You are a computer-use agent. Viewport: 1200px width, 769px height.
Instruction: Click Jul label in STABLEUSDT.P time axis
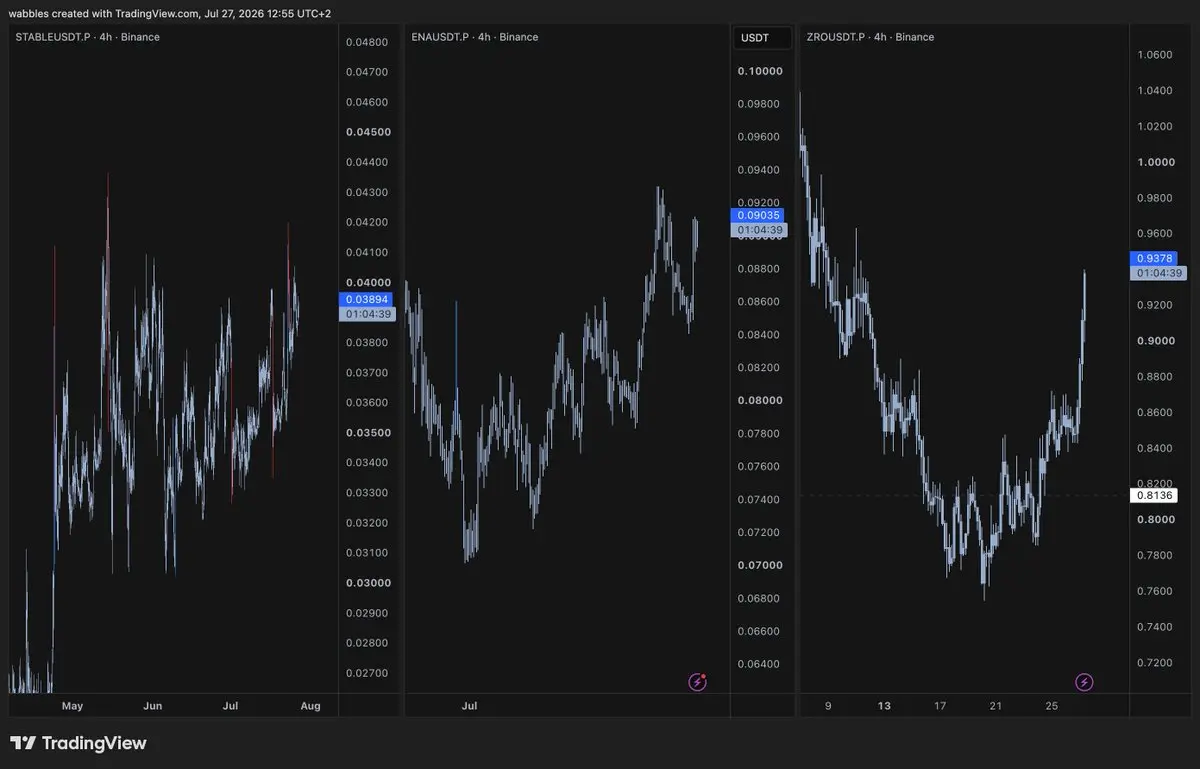[230, 706]
